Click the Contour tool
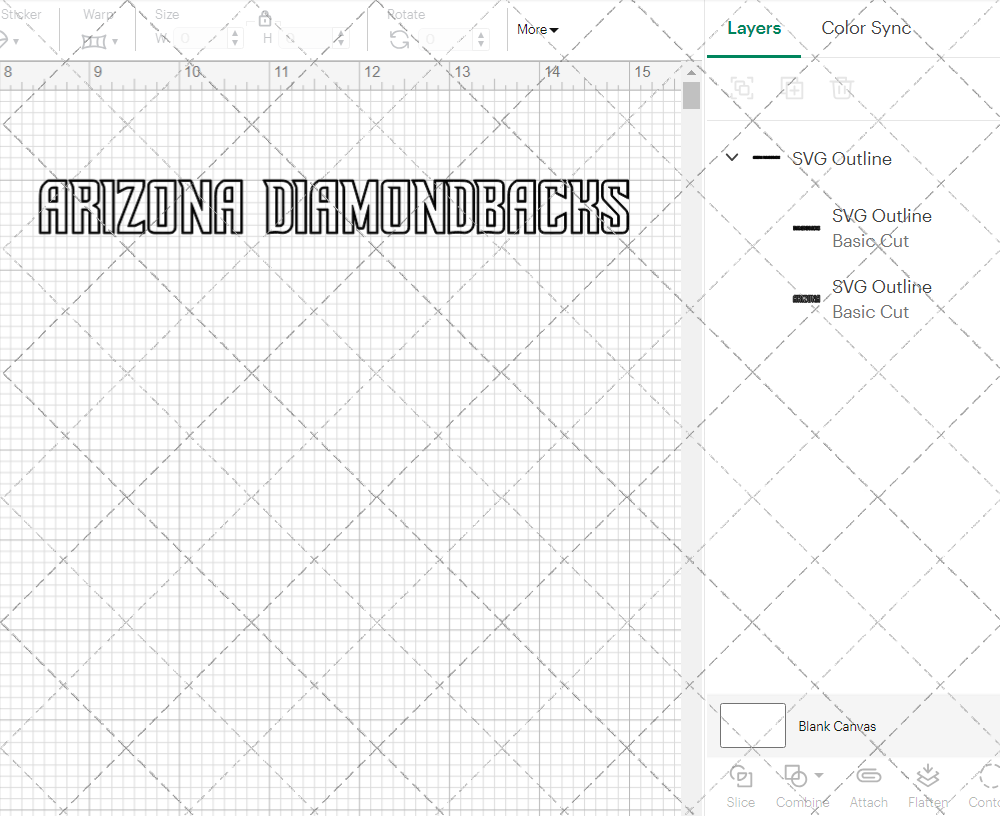 click(985, 785)
